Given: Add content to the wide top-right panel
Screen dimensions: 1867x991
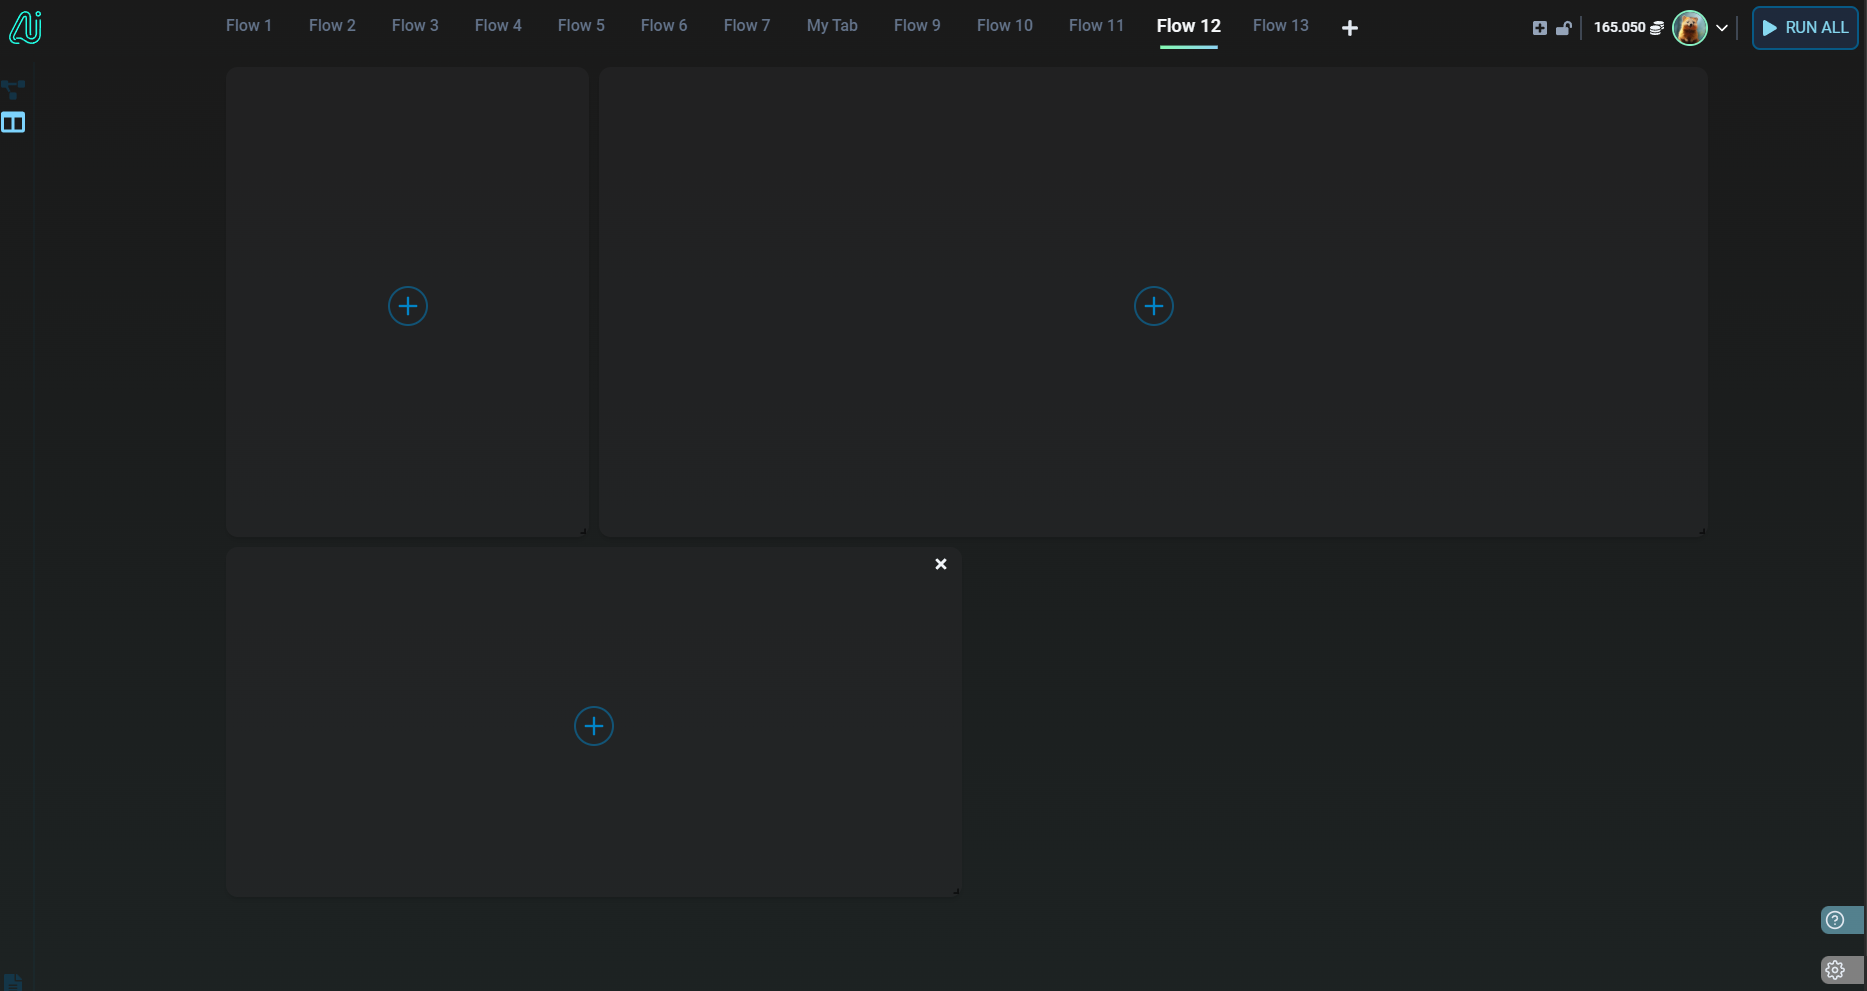Looking at the screenshot, I should click(x=1154, y=306).
